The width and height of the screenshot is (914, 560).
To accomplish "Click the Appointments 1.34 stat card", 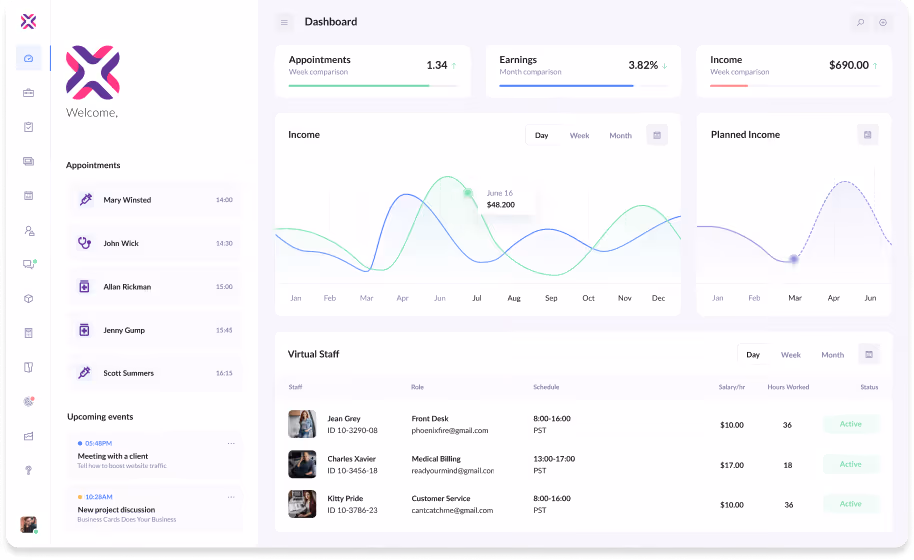I will tap(372, 71).
